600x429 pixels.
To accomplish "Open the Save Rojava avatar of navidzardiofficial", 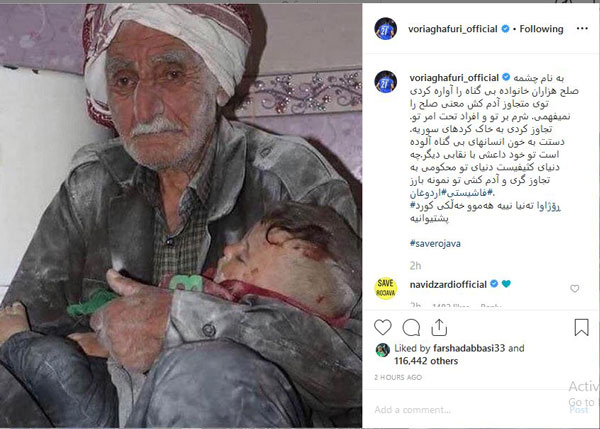I will tap(385, 288).
